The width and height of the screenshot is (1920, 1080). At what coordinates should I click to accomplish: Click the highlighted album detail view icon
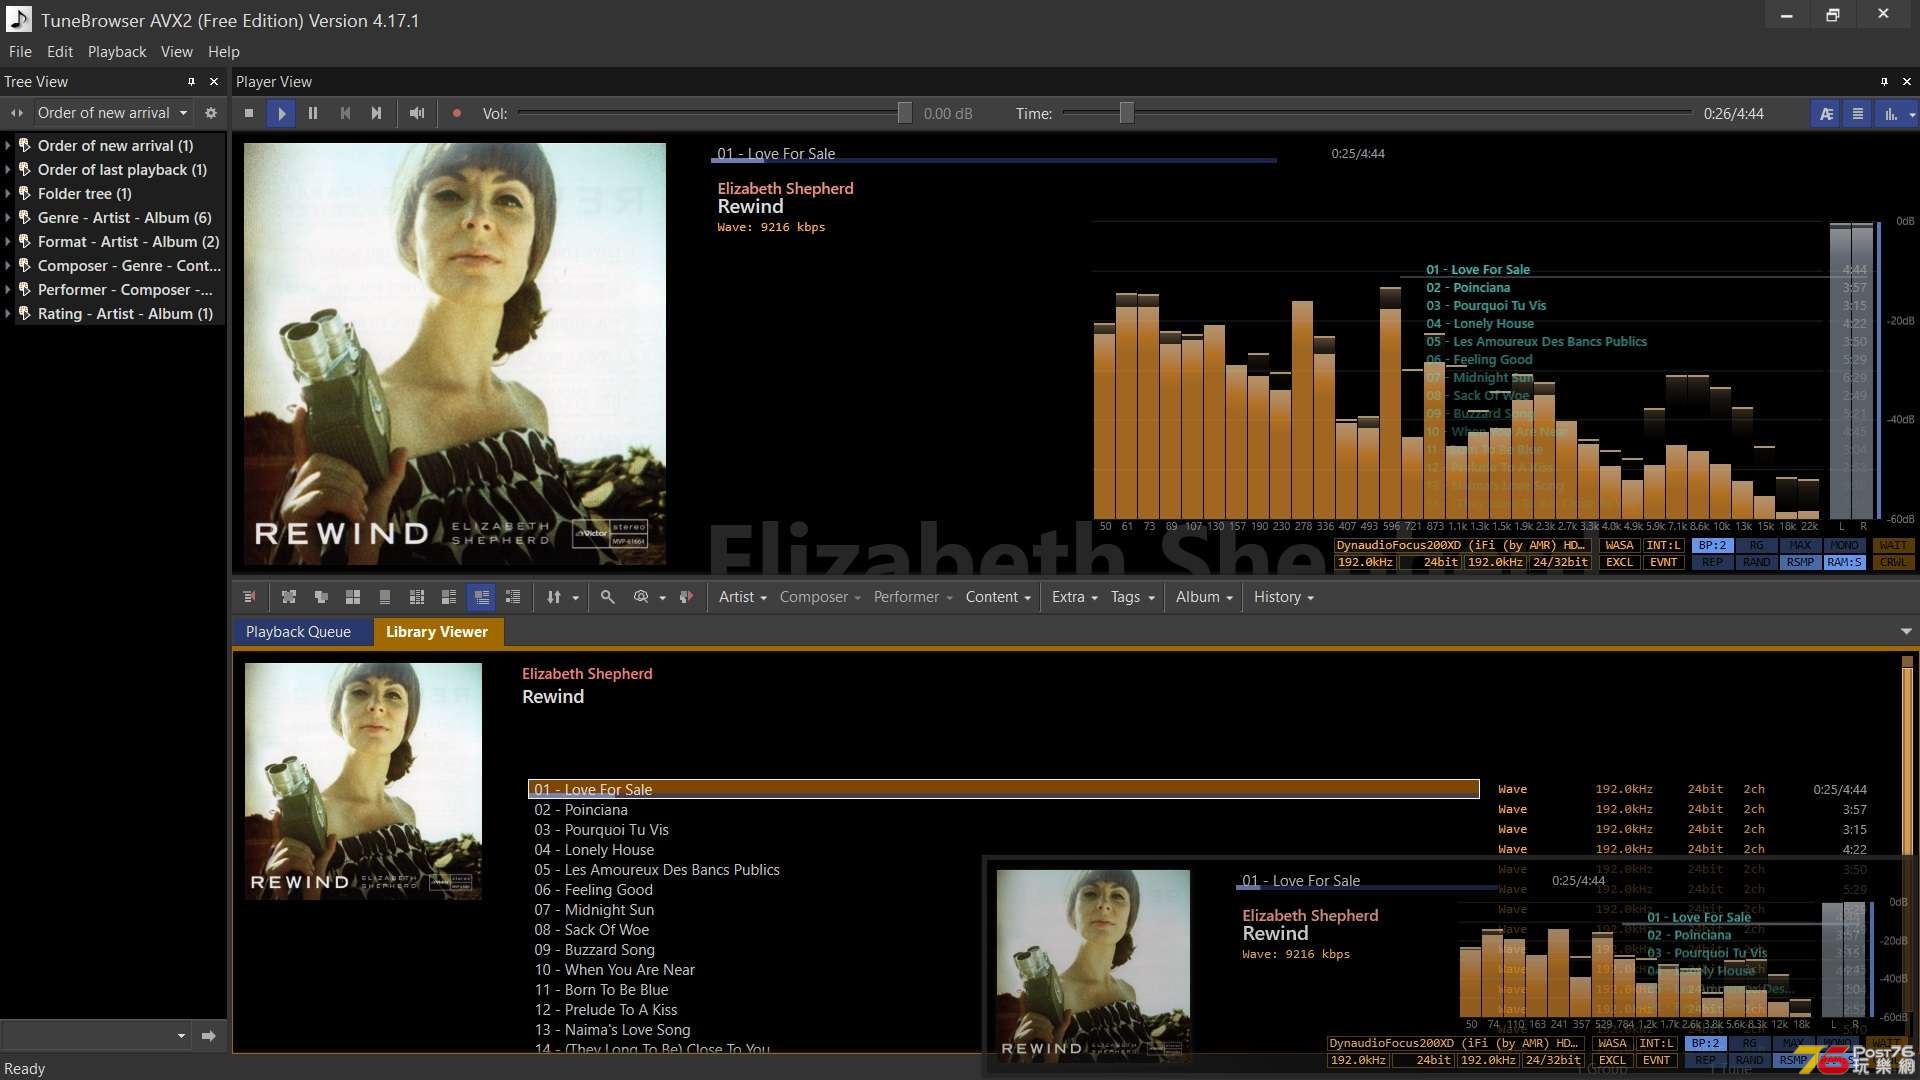click(x=481, y=597)
